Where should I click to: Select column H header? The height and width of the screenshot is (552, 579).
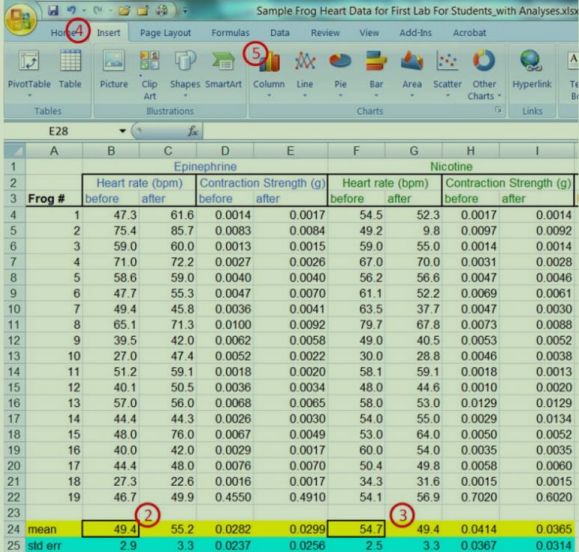tap(470, 151)
